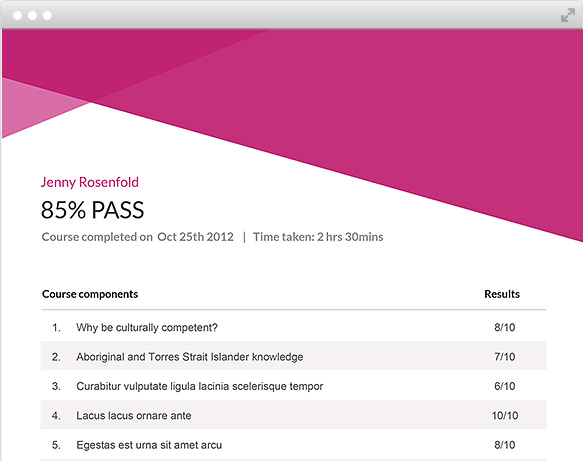The width and height of the screenshot is (583, 461).
Task: Click row number 5. in the table
Action: coord(56,445)
